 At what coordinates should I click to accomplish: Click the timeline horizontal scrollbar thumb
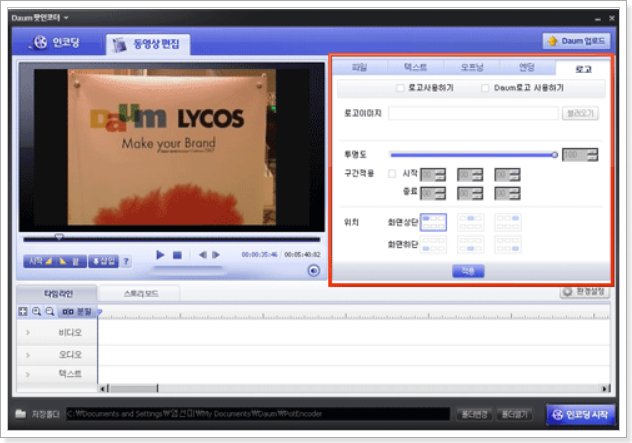(x=134, y=389)
